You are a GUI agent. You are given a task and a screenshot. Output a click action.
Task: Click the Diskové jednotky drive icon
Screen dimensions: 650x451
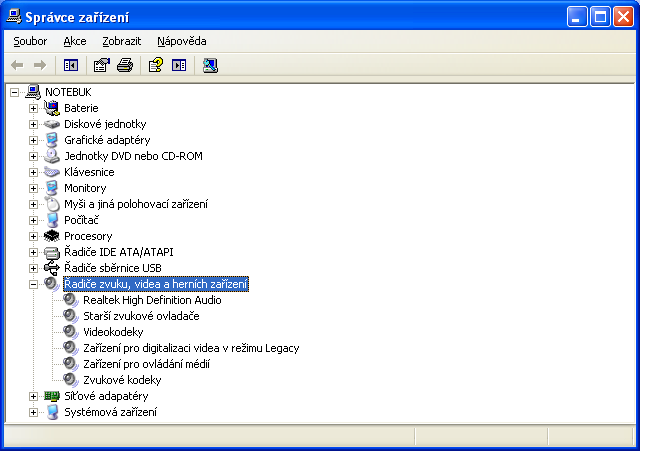coord(52,124)
